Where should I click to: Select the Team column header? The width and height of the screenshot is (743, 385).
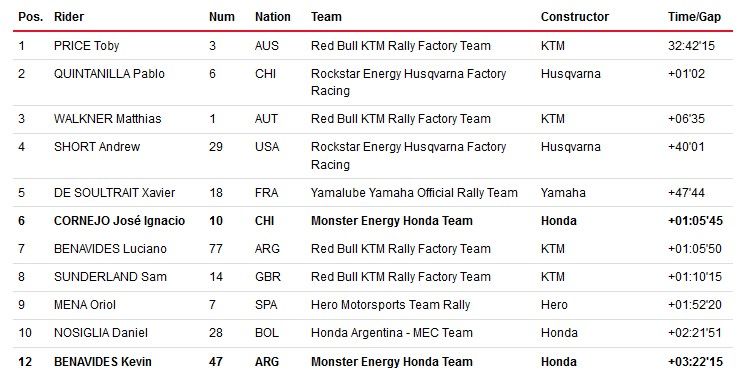click(326, 17)
